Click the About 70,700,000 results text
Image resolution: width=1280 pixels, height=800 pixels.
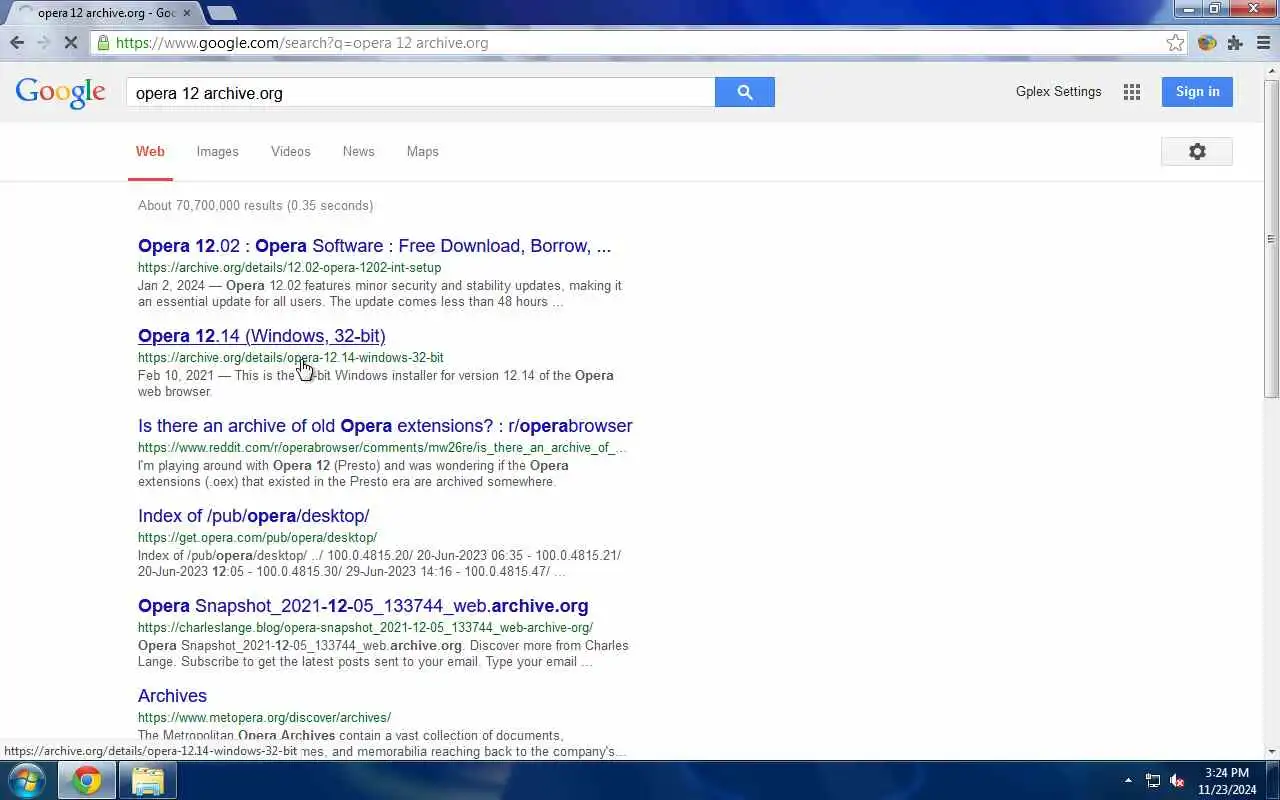pyautogui.click(x=255, y=206)
